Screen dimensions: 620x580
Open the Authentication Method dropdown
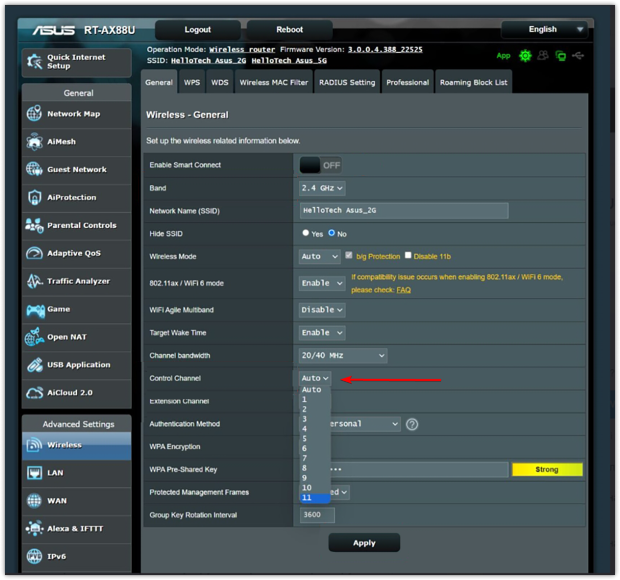[x=364, y=424]
